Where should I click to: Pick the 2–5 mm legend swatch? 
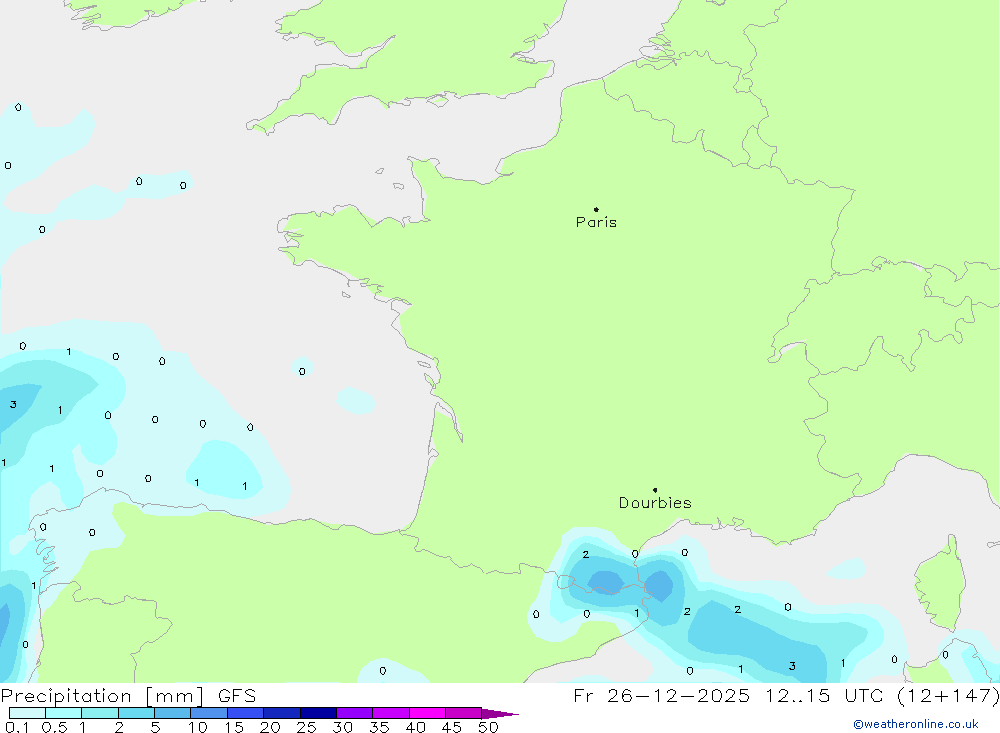click(x=136, y=713)
